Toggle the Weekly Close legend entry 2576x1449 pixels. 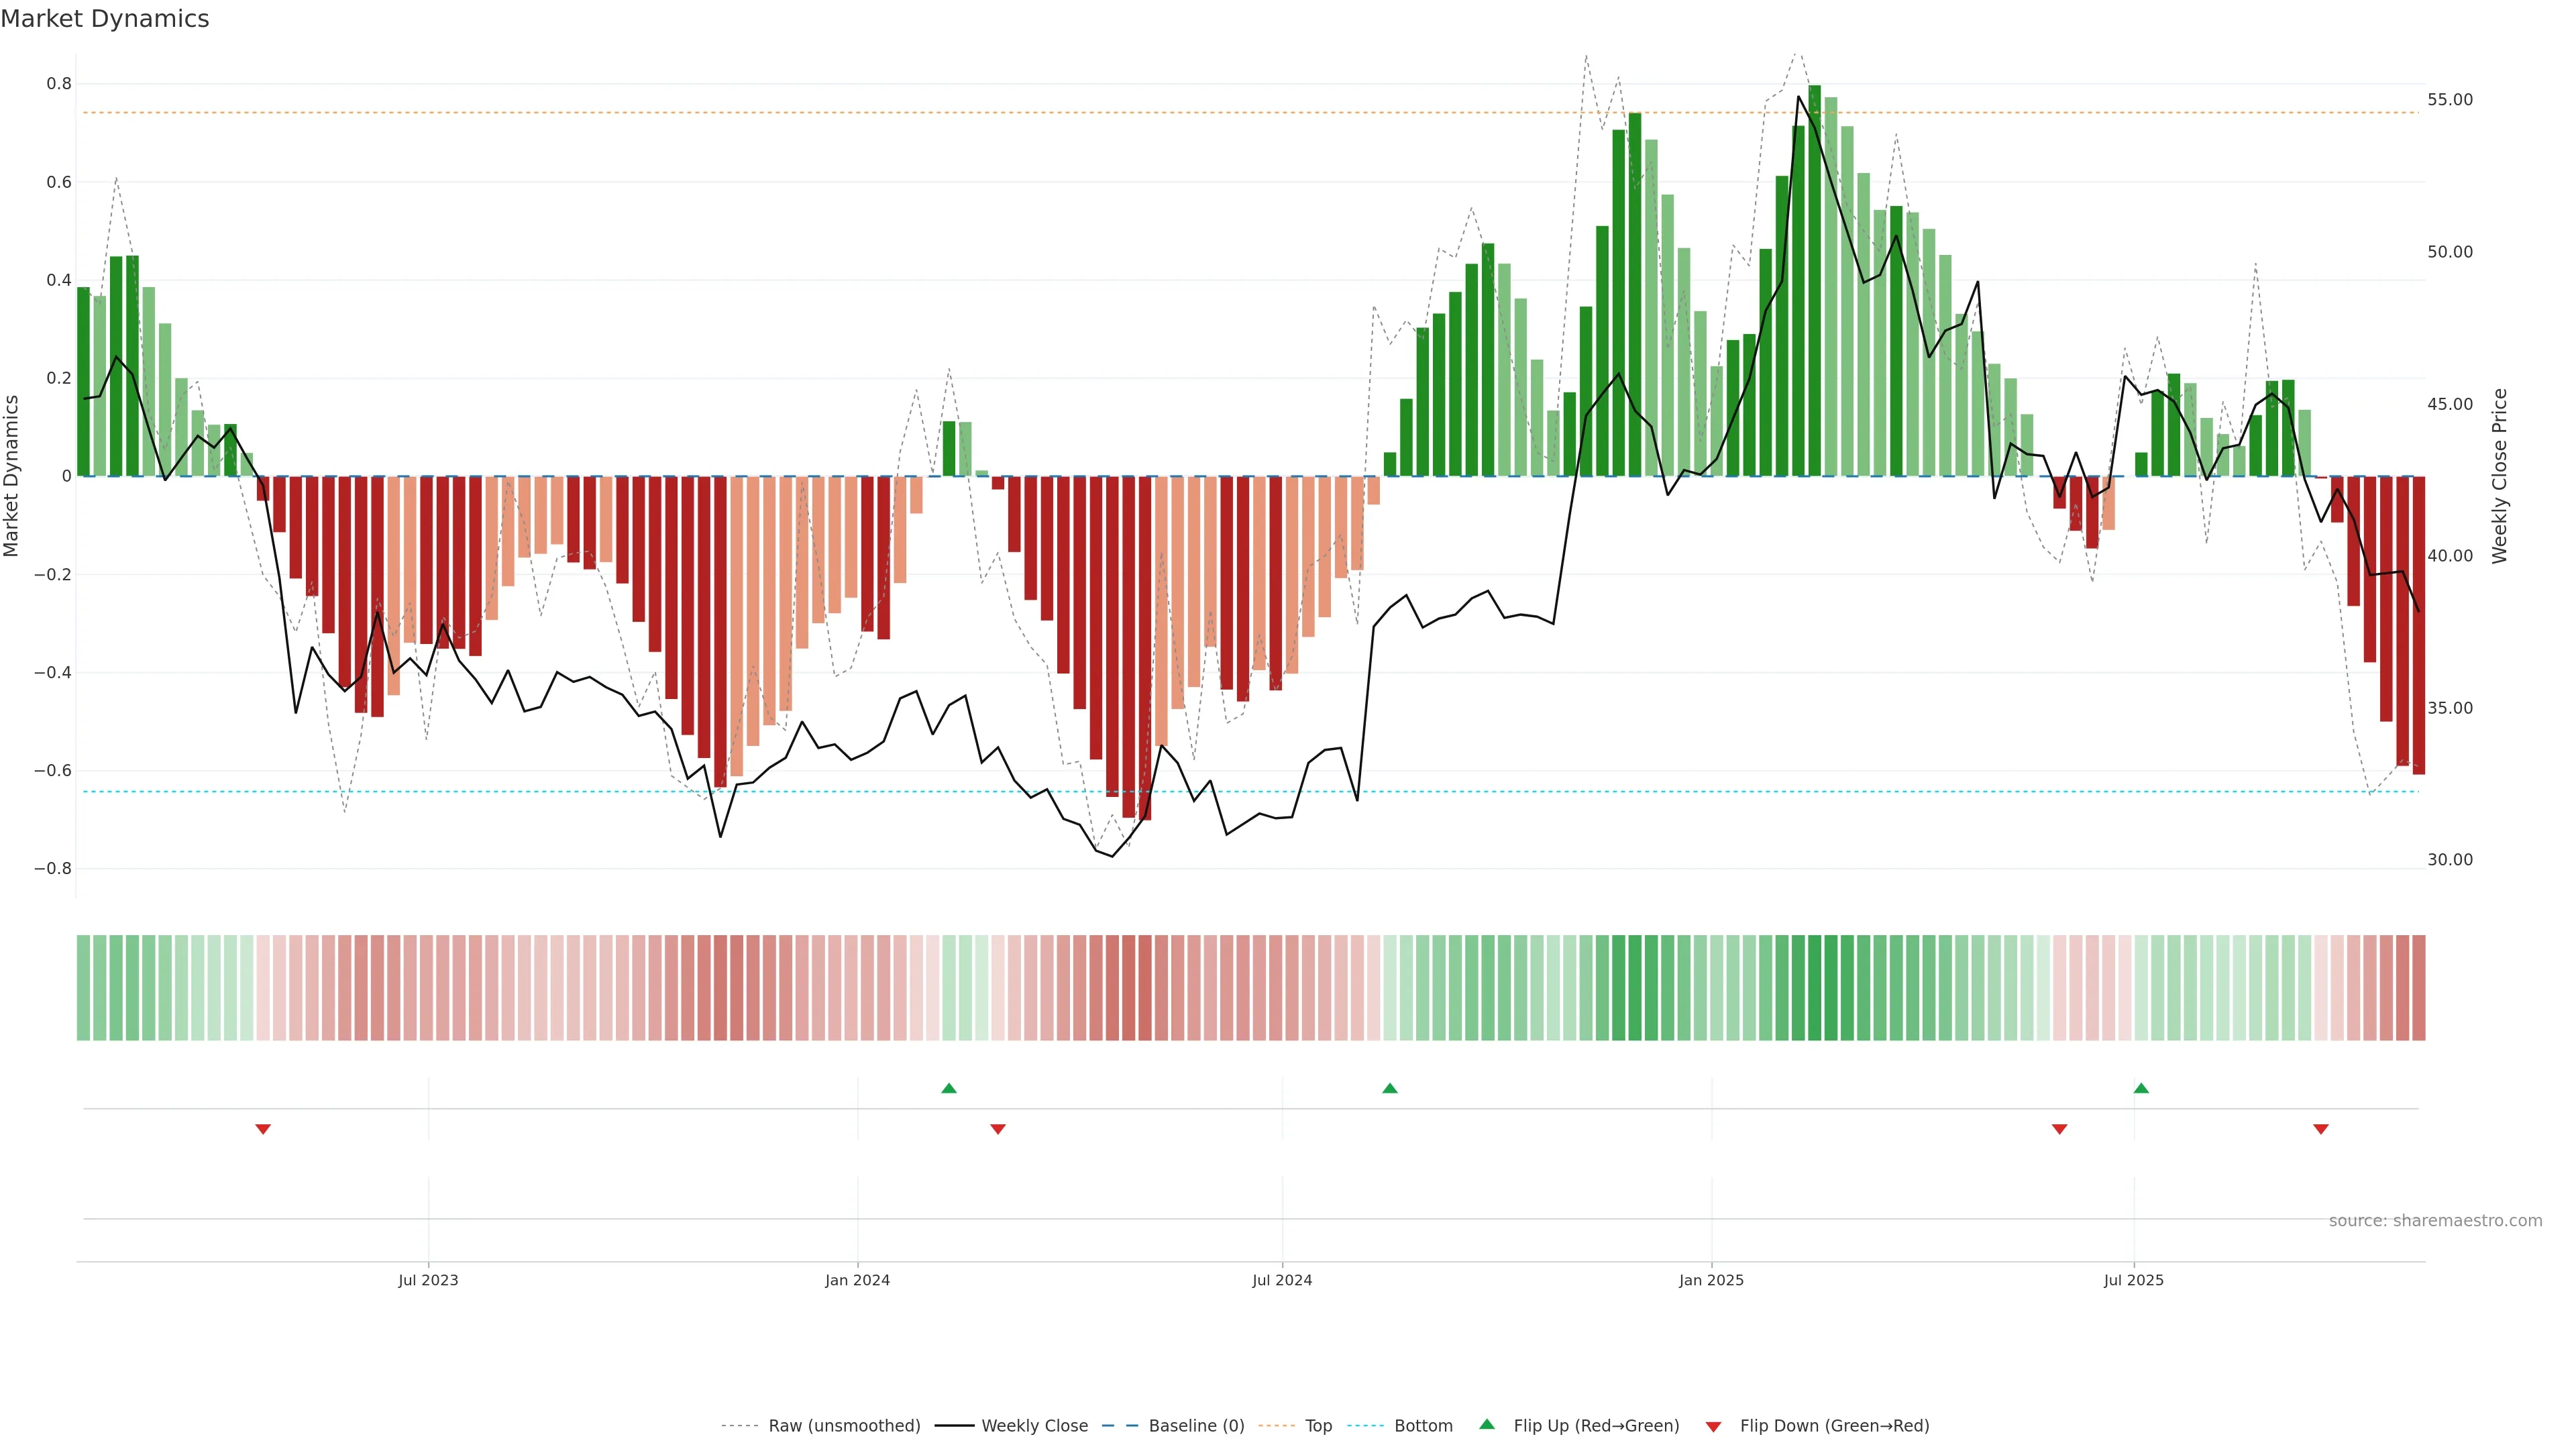point(1034,1426)
